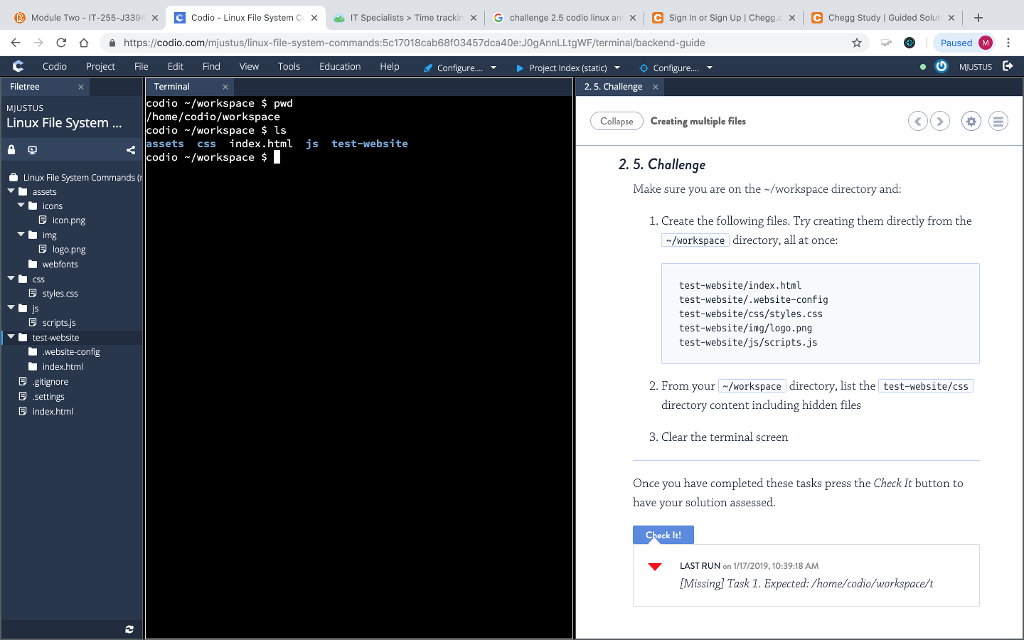Image resolution: width=1024 pixels, height=640 pixels.
Task: Click Chrome back navigation arrow
Action: [16, 42]
